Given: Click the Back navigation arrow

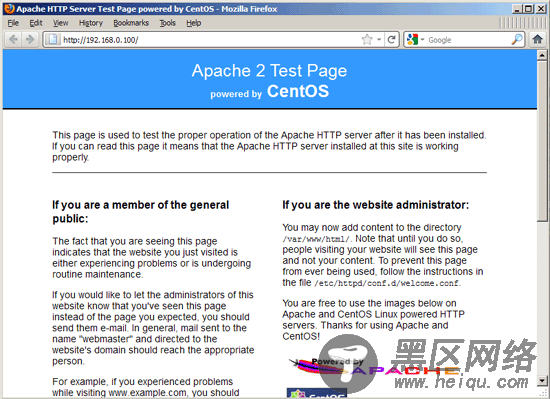Looking at the screenshot, I should tap(13, 39).
